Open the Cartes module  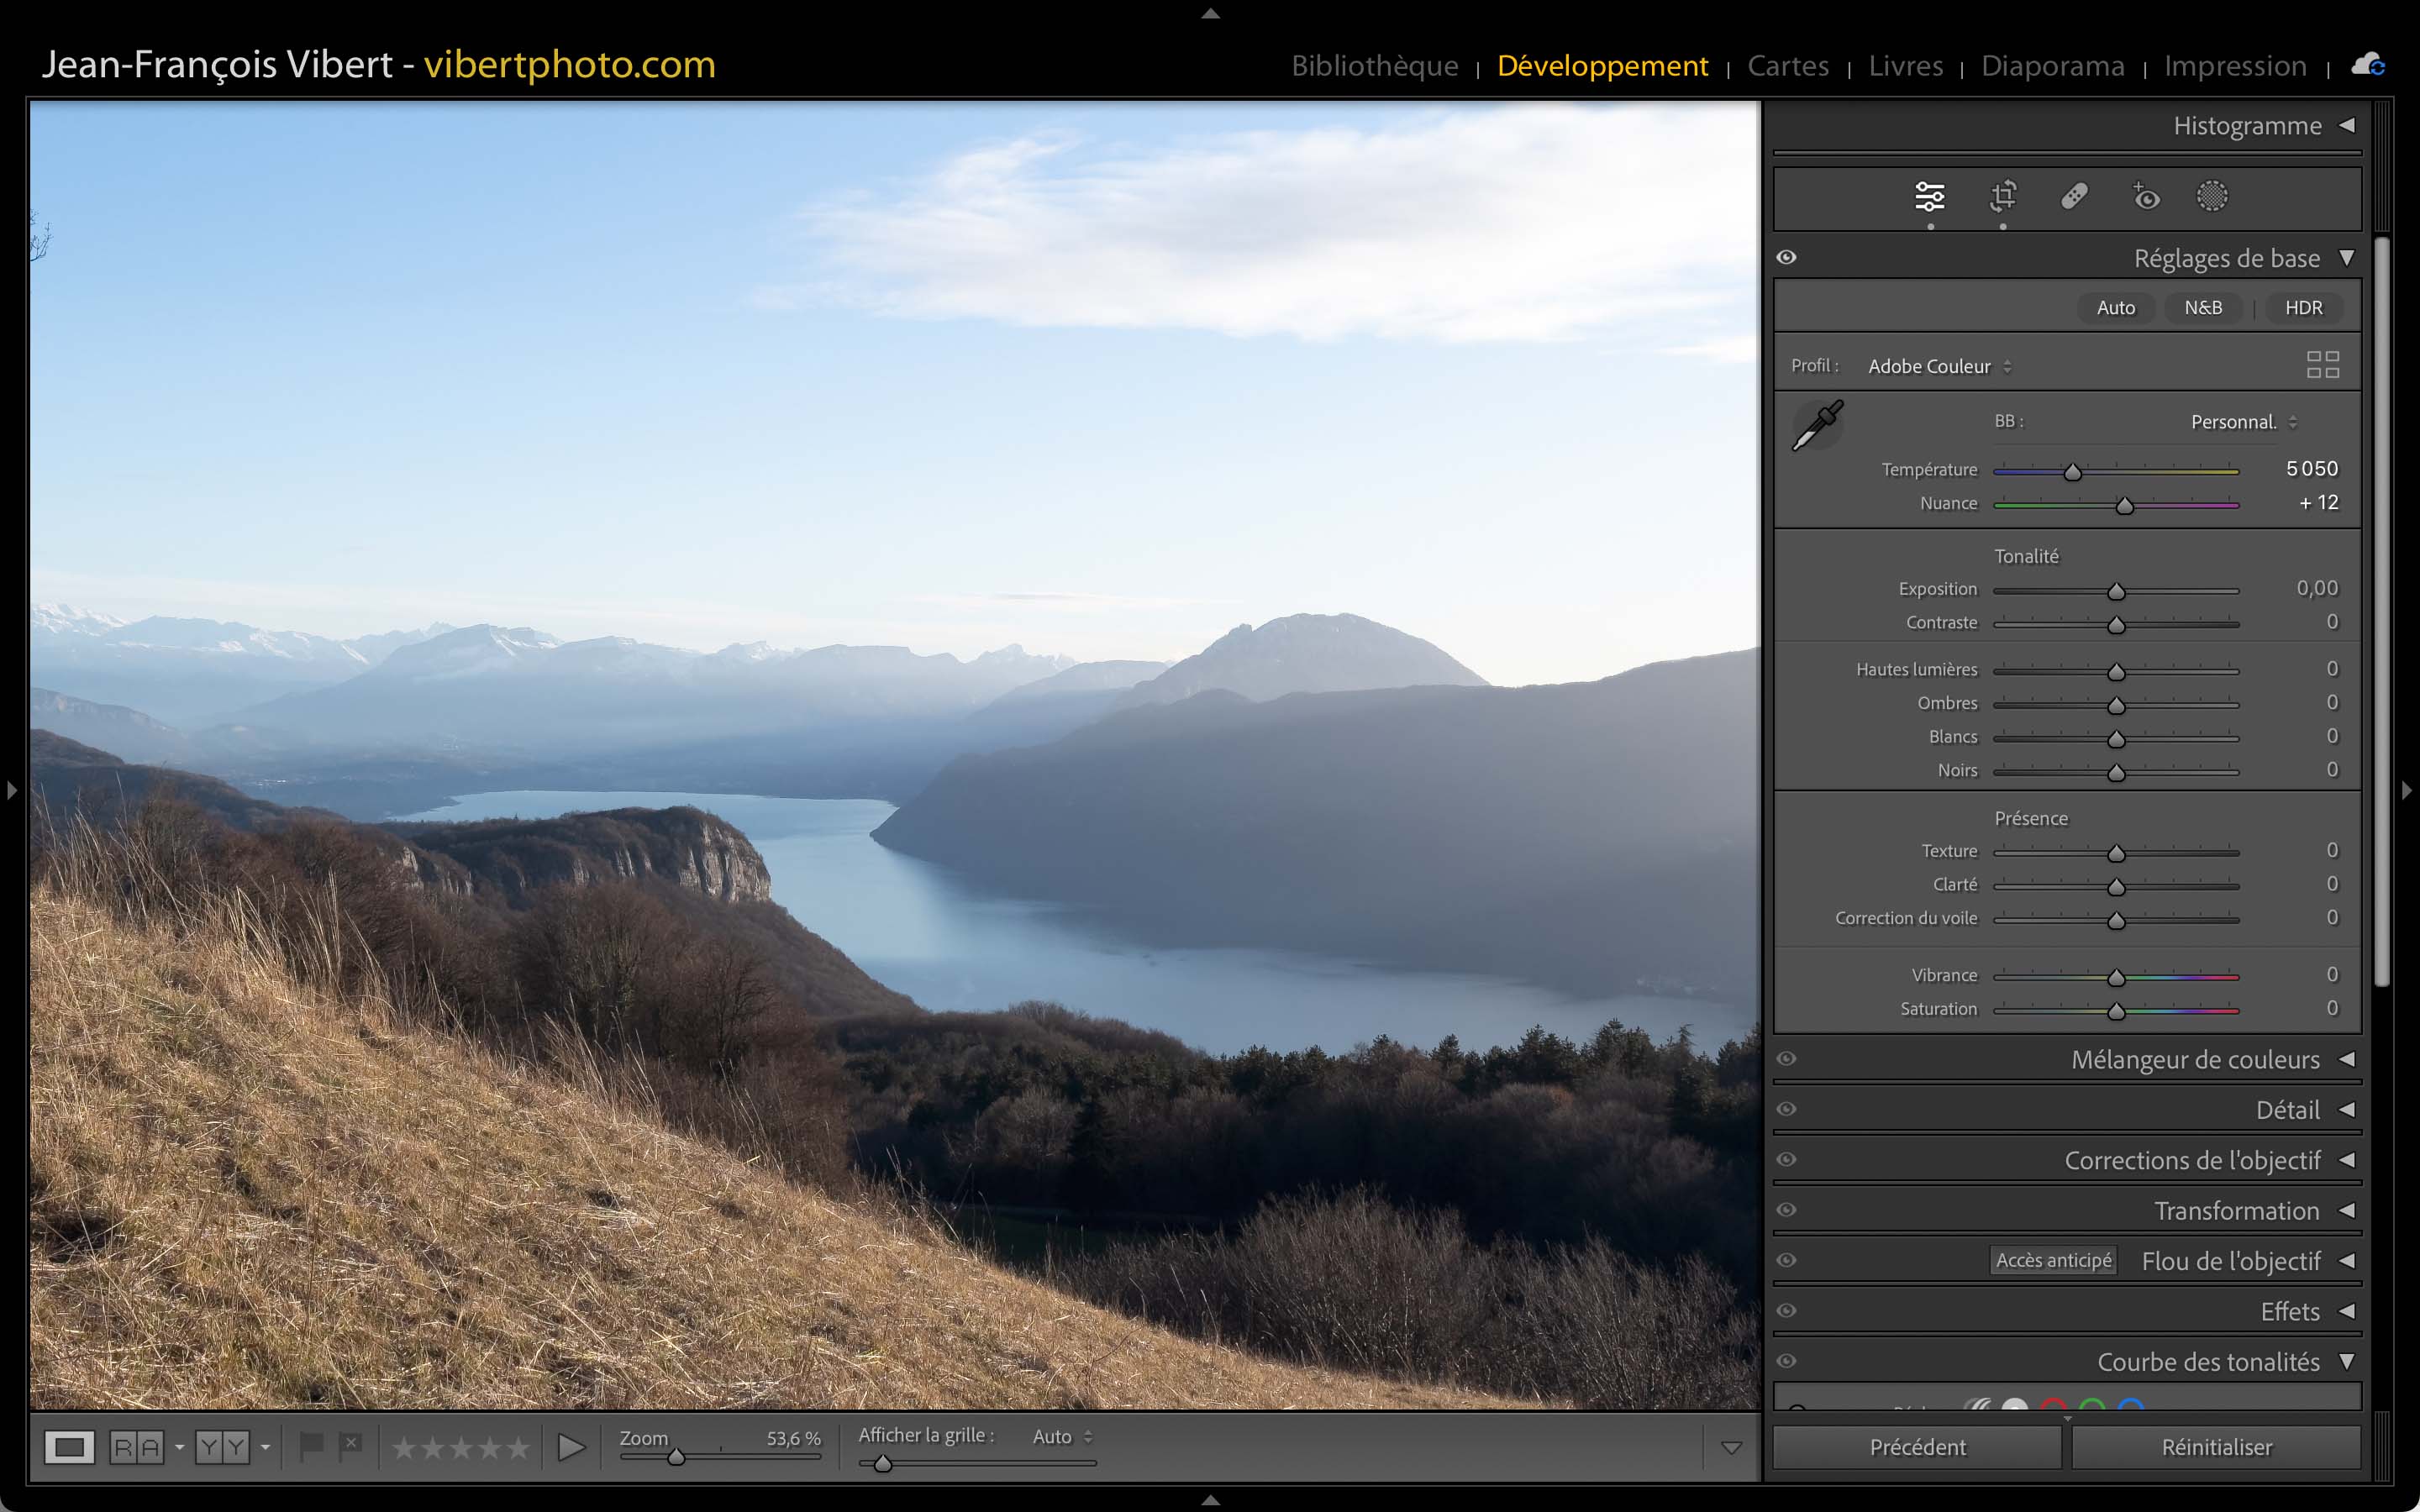click(x=1787, y=66)
